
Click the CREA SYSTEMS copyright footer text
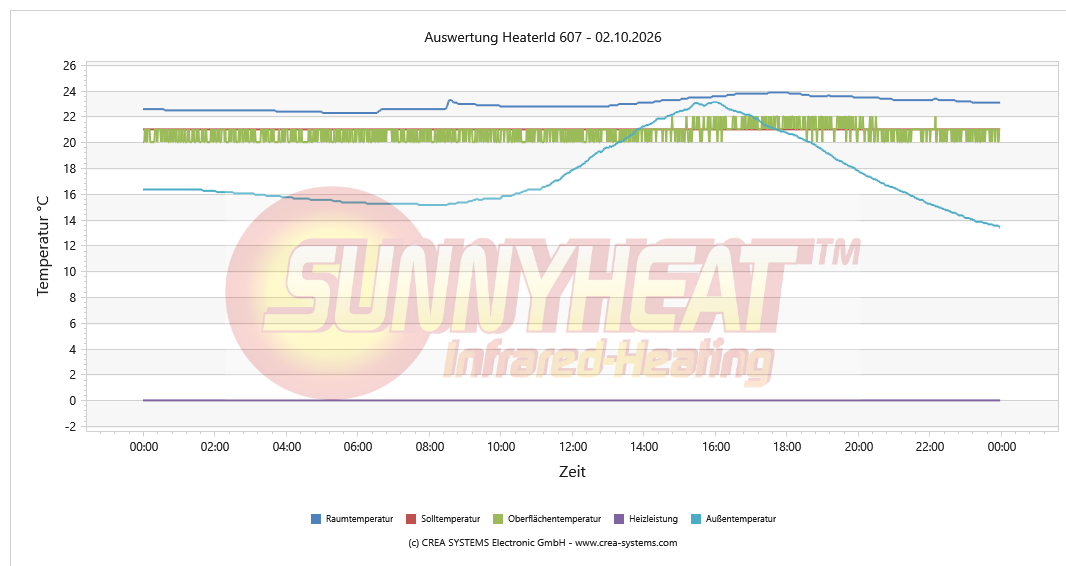[543, 543]
